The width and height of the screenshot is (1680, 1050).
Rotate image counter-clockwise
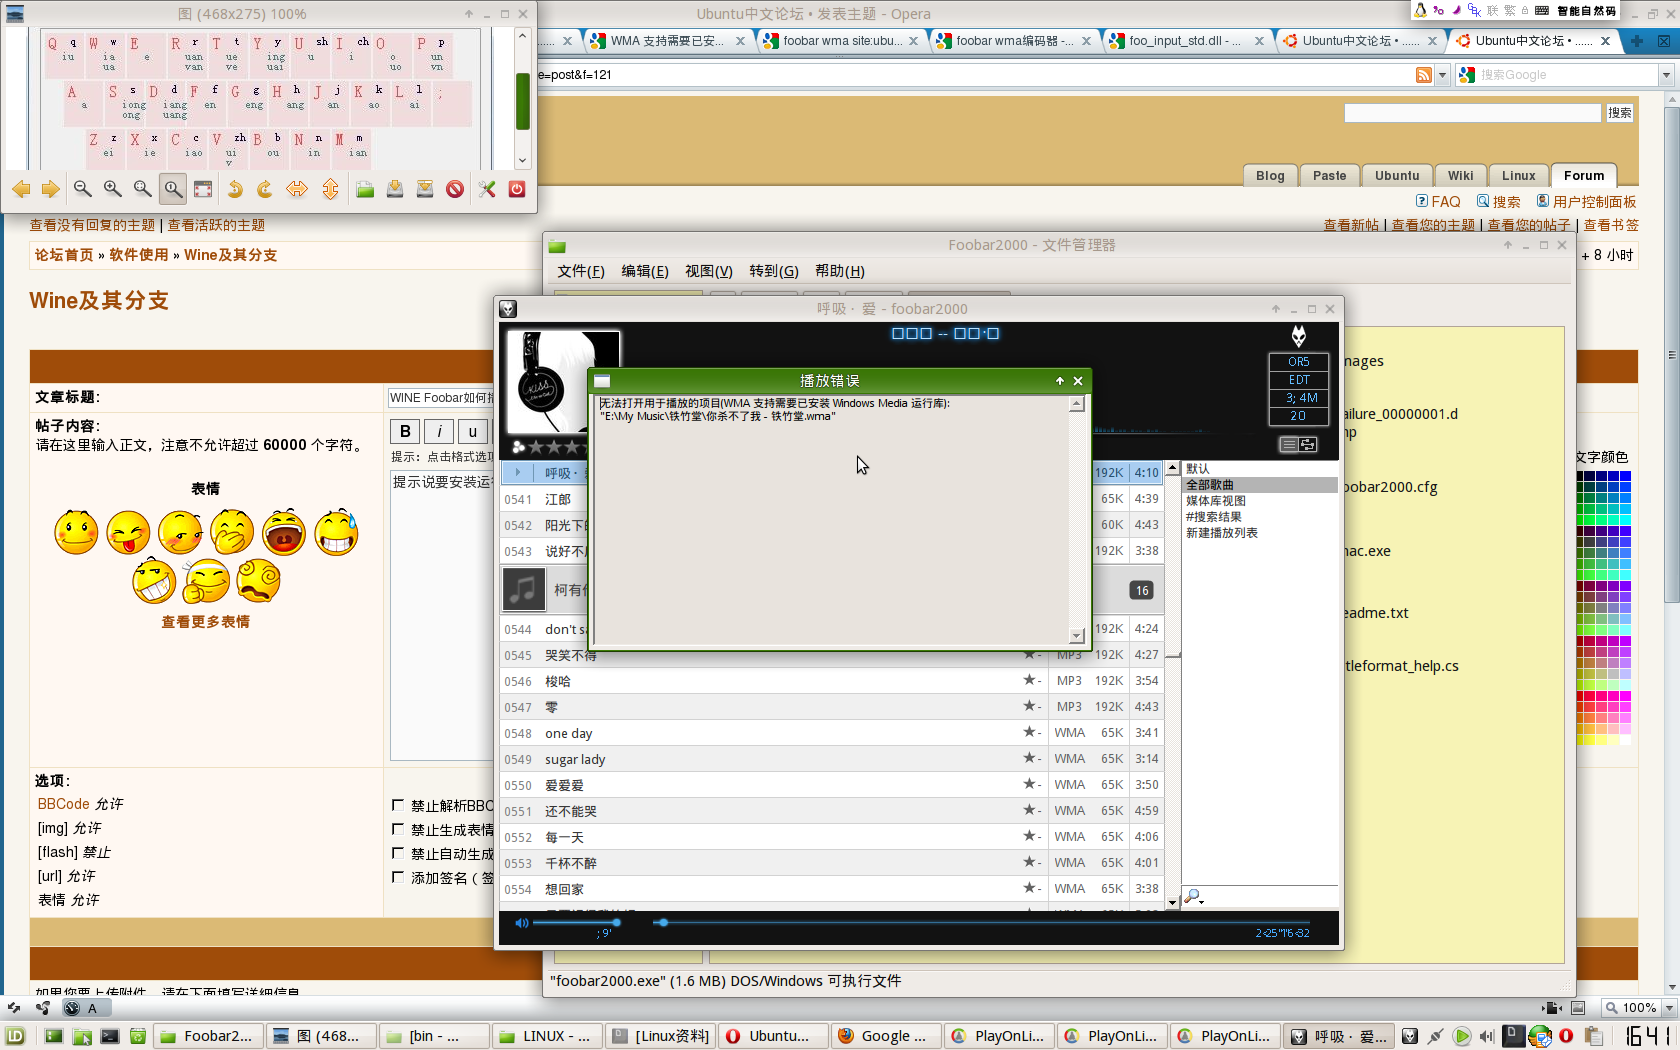[235, 189]
